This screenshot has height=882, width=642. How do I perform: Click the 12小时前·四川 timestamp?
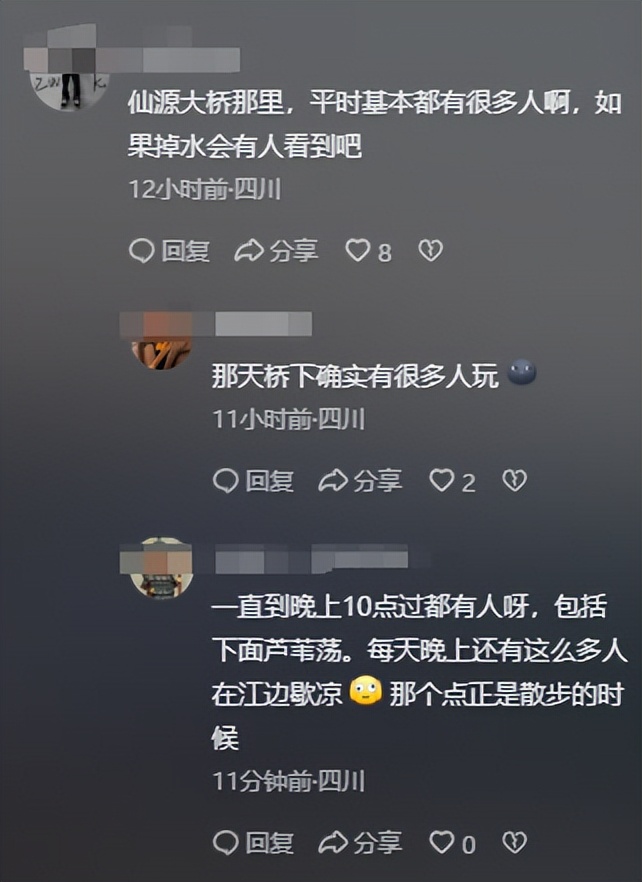[205, 190]
